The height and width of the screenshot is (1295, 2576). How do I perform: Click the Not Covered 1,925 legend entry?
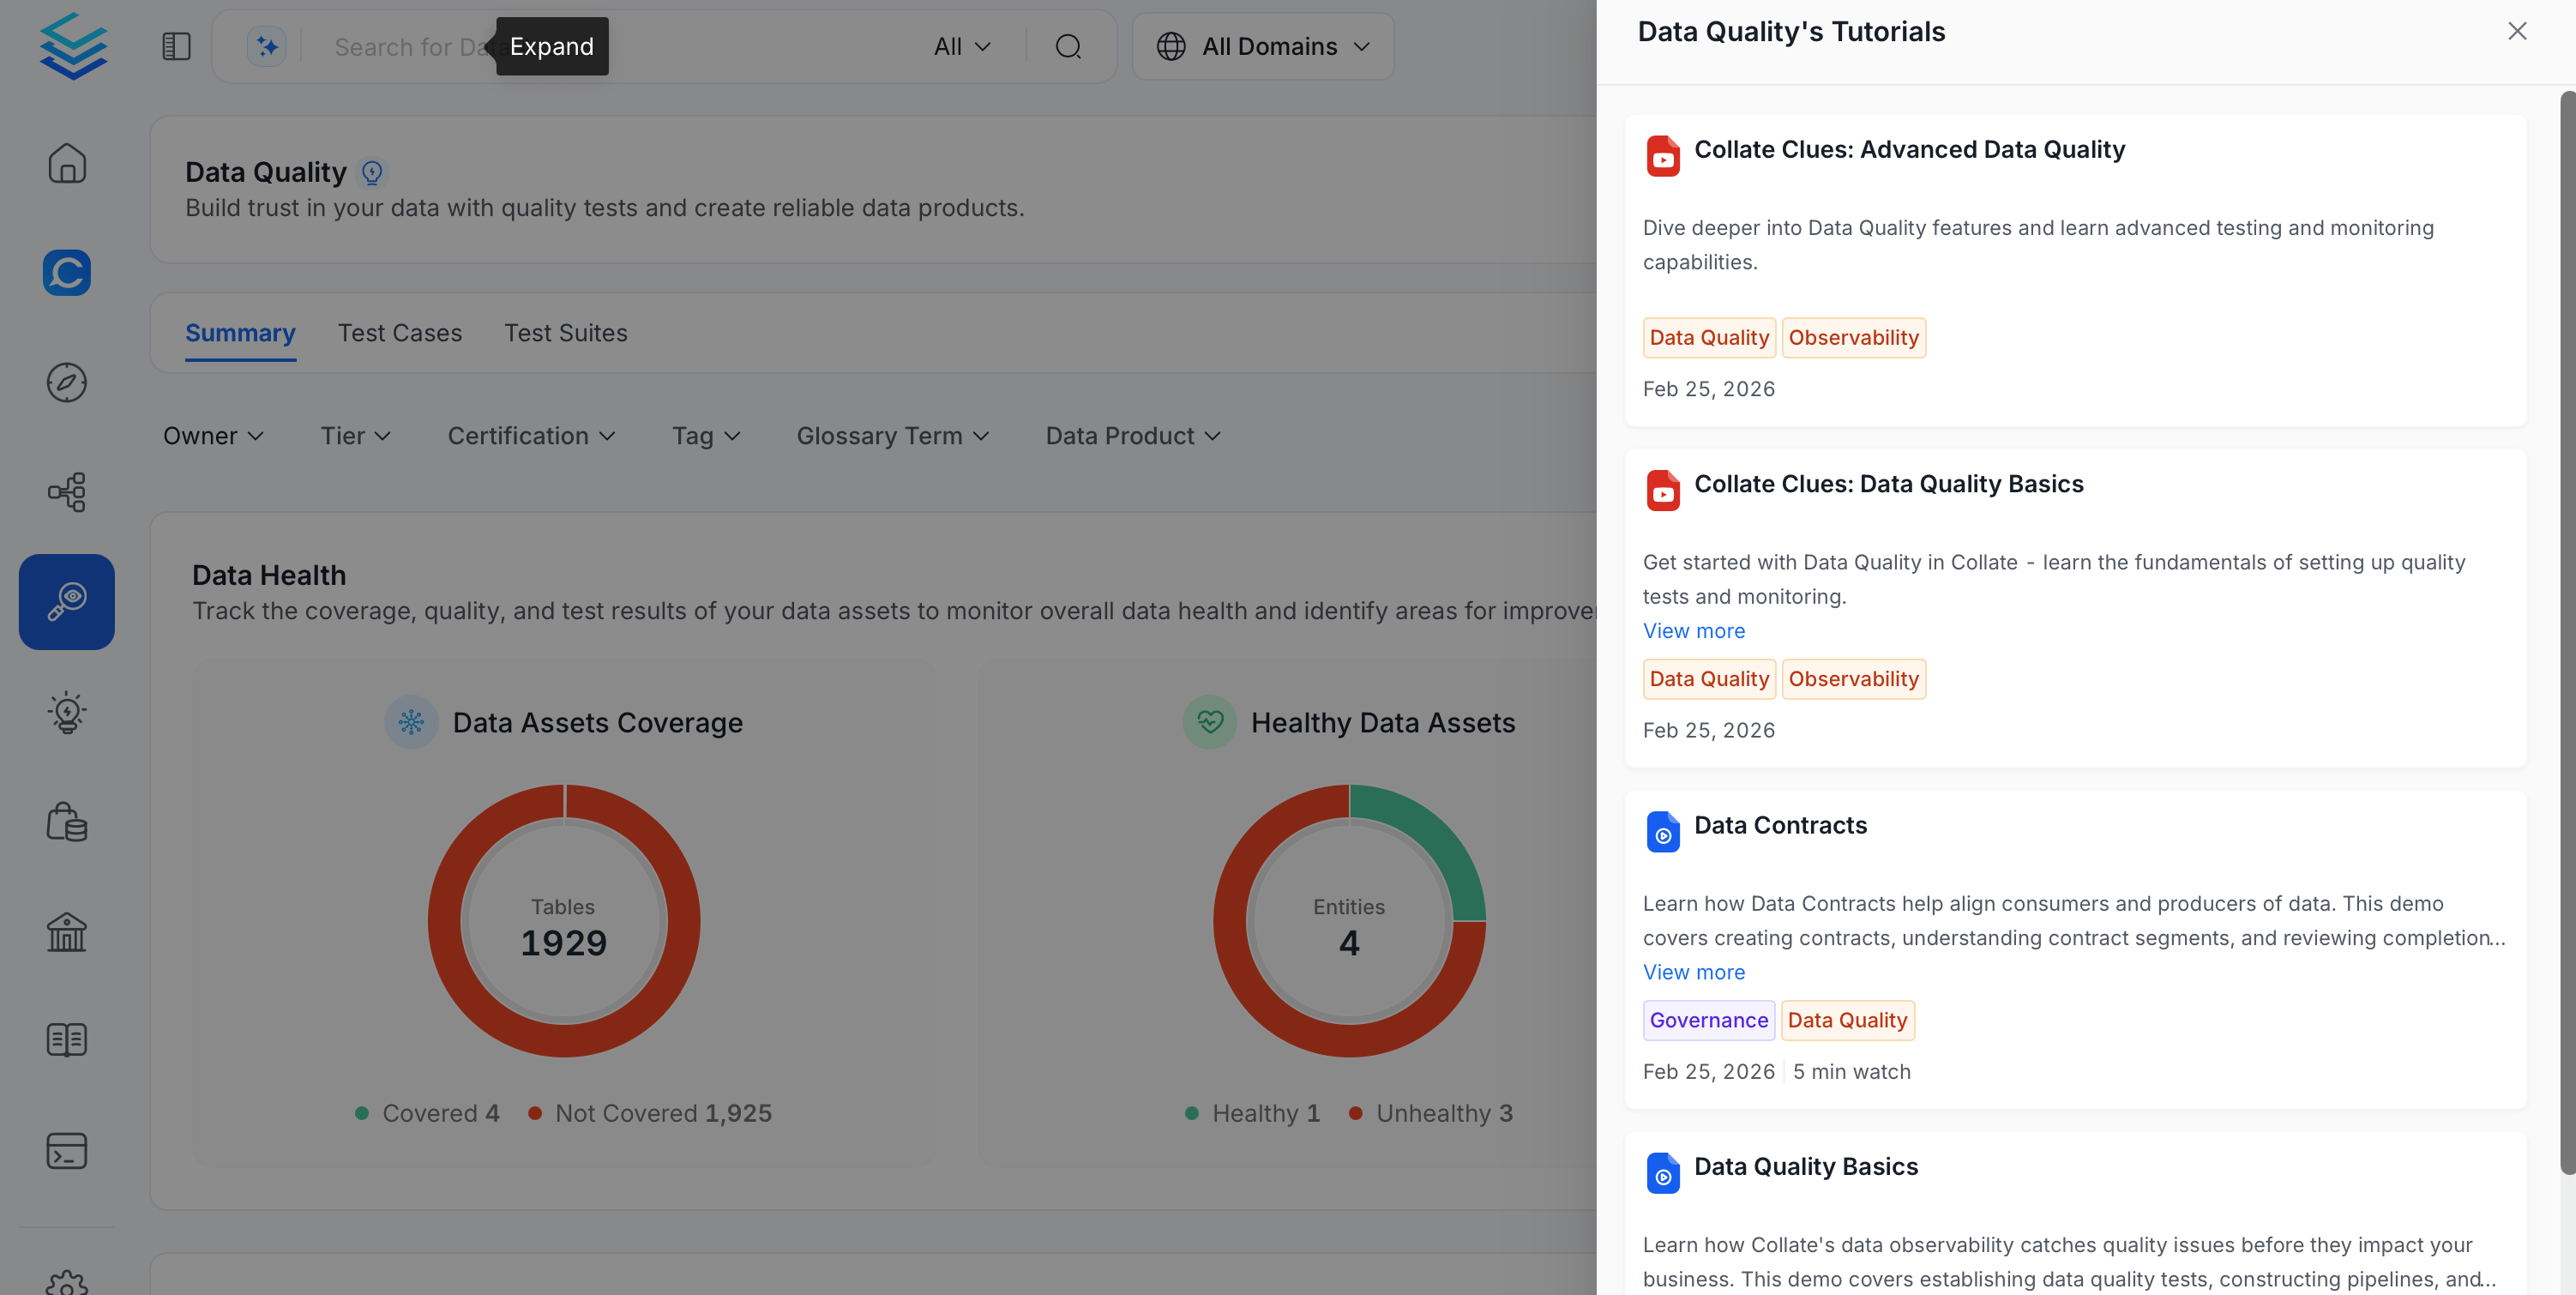tap(650, 1113)
